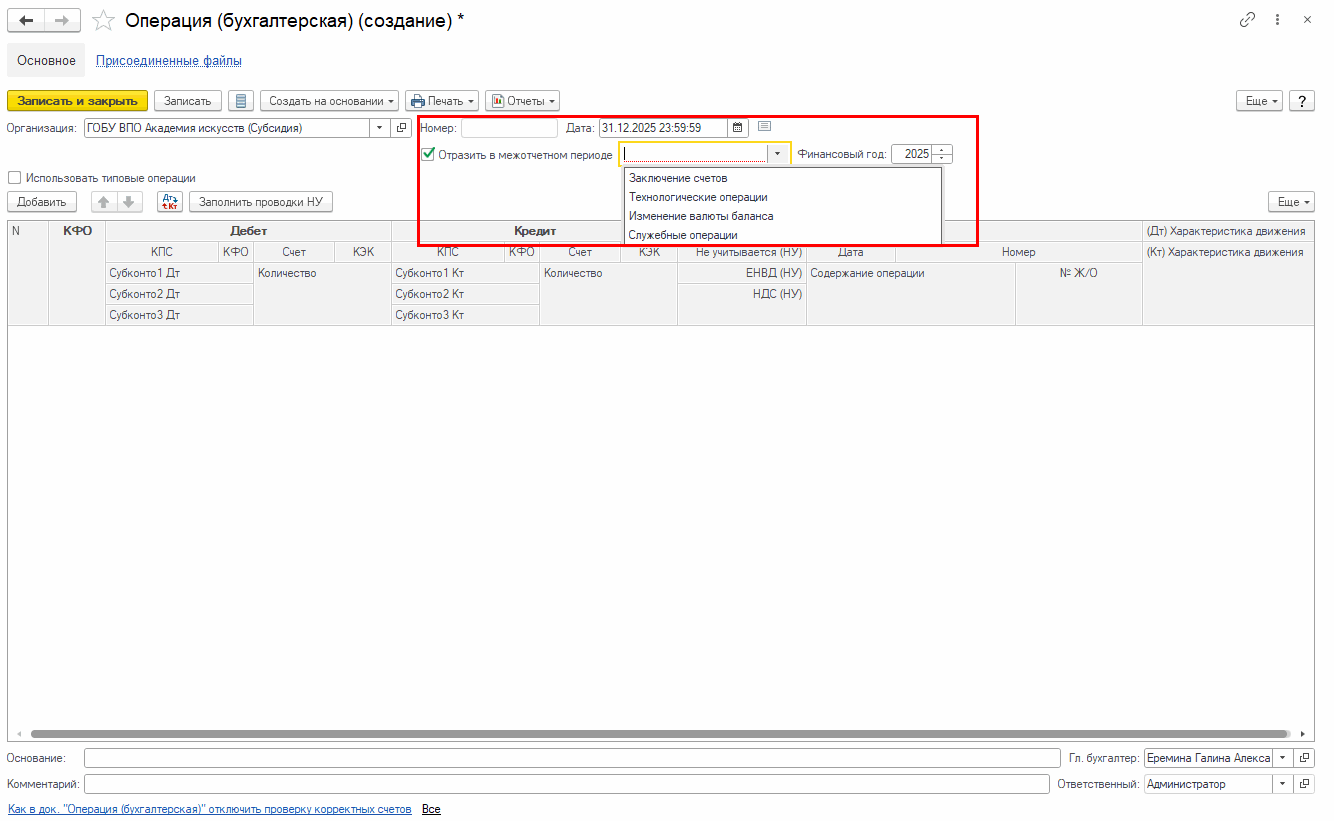The height and width of the screenshot is (821, 1334).
Task: Select 'Заключение счетов' from the list
Action: pos(678,178)
